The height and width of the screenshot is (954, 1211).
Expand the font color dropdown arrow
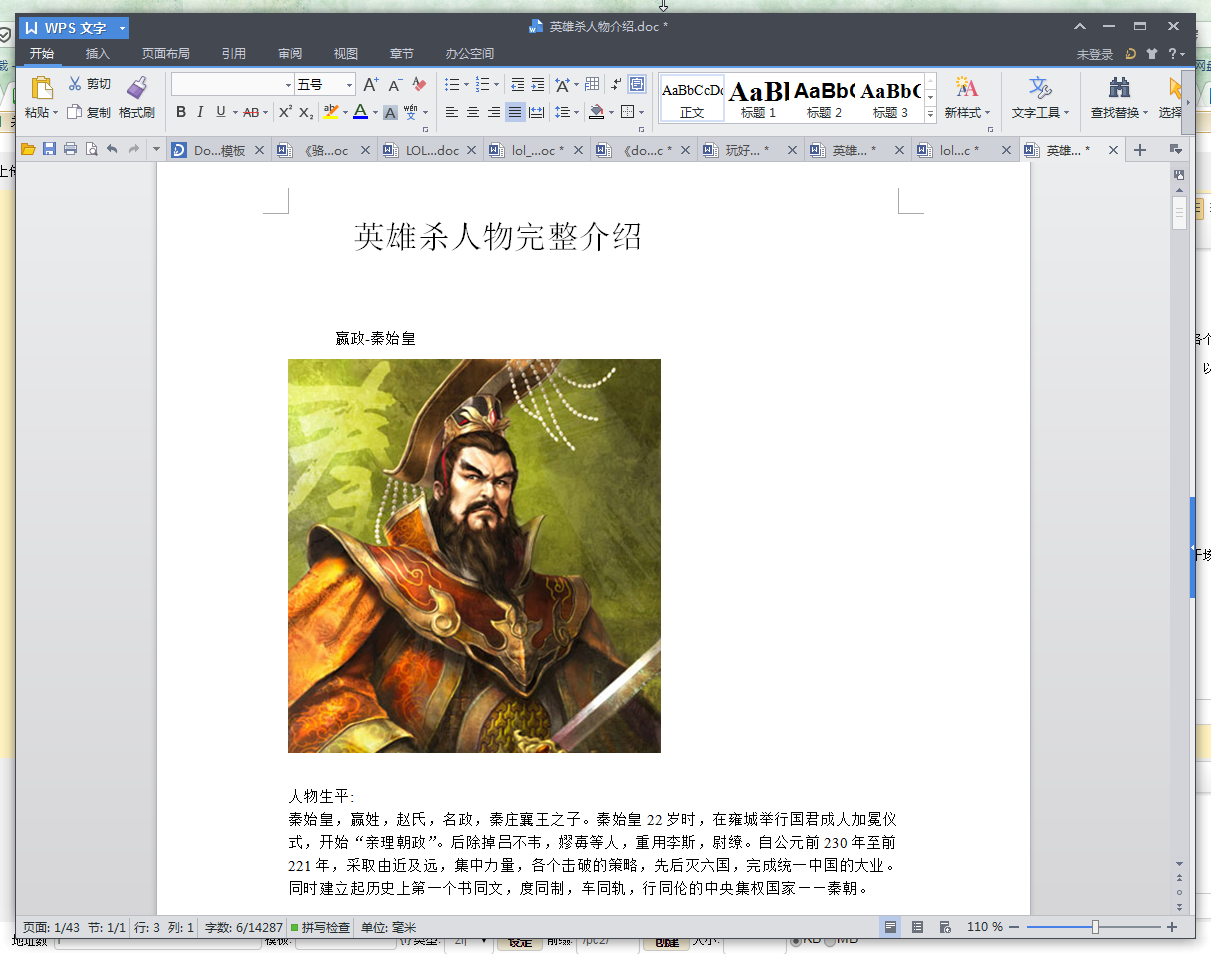[375, 113]
